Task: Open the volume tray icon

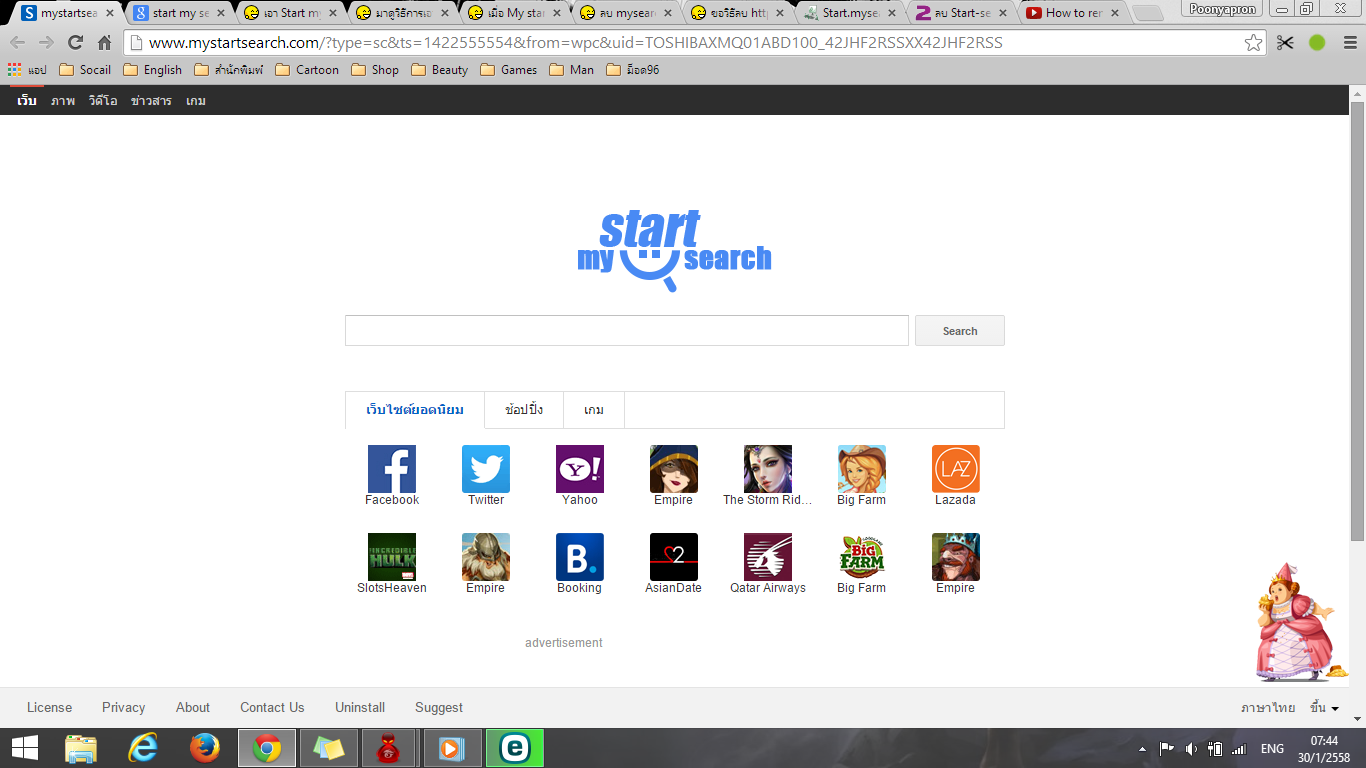Action: 1191,748
